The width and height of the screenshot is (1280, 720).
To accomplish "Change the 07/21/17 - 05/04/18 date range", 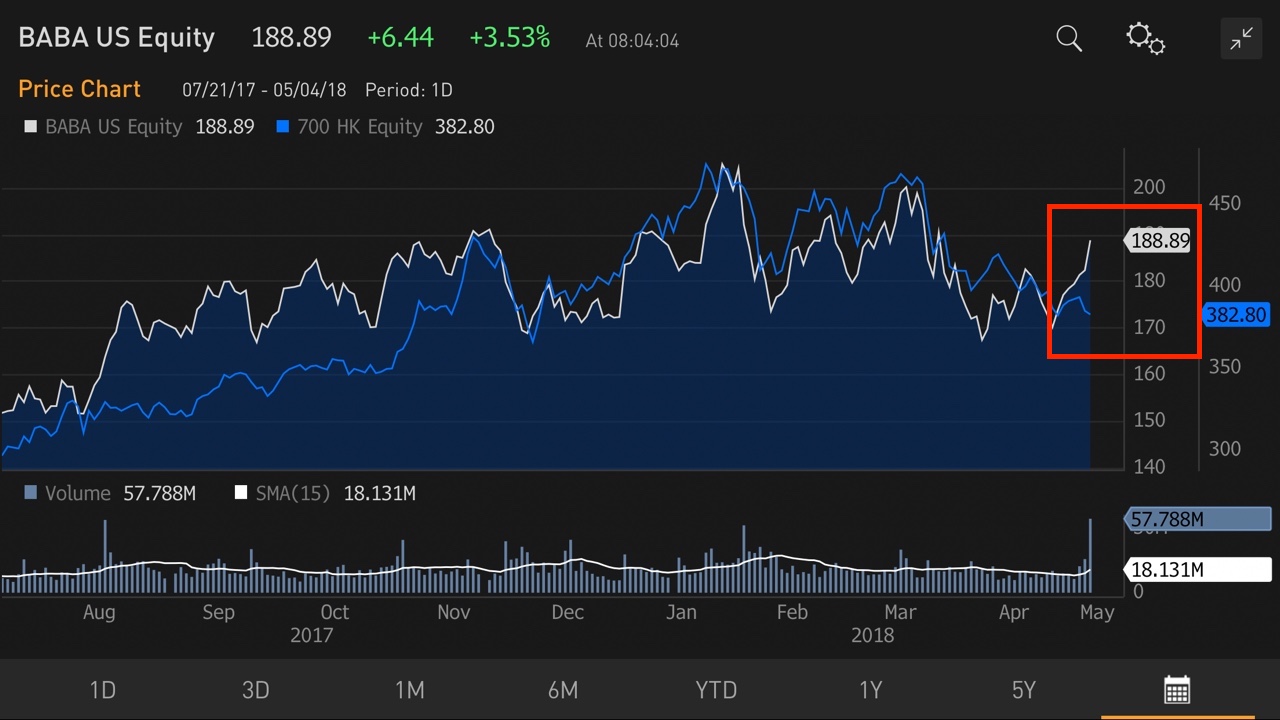I will coord(264,90).
